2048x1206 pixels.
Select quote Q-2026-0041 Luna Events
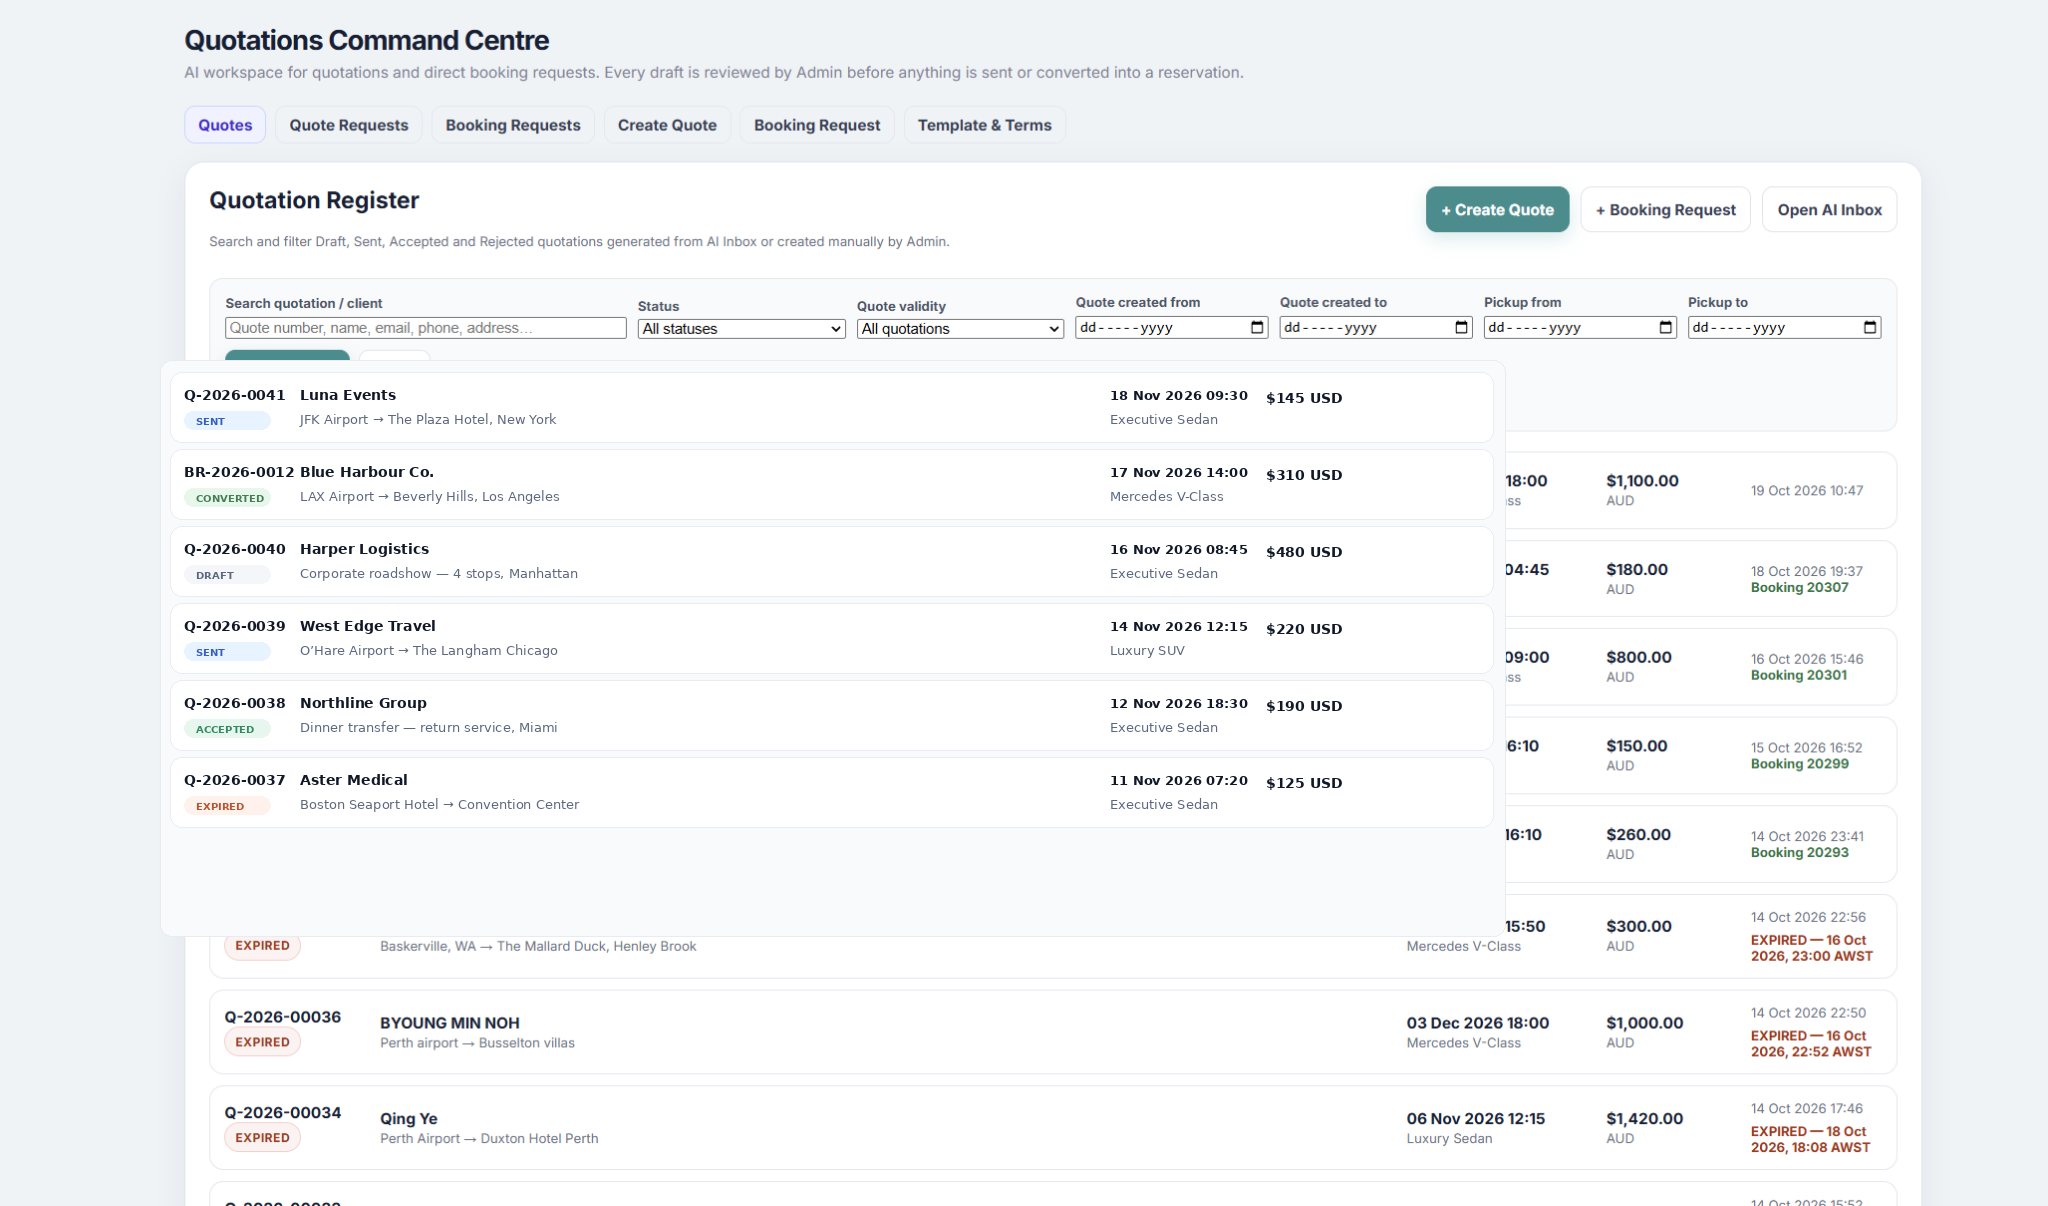(832, 408)
